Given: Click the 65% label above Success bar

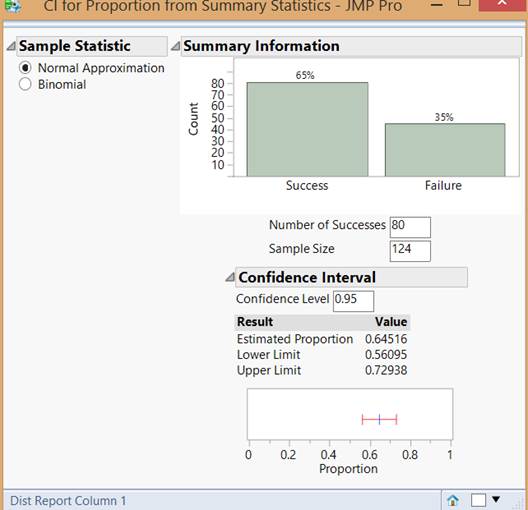Looking at the screenshot, I should tap(305, 75).
